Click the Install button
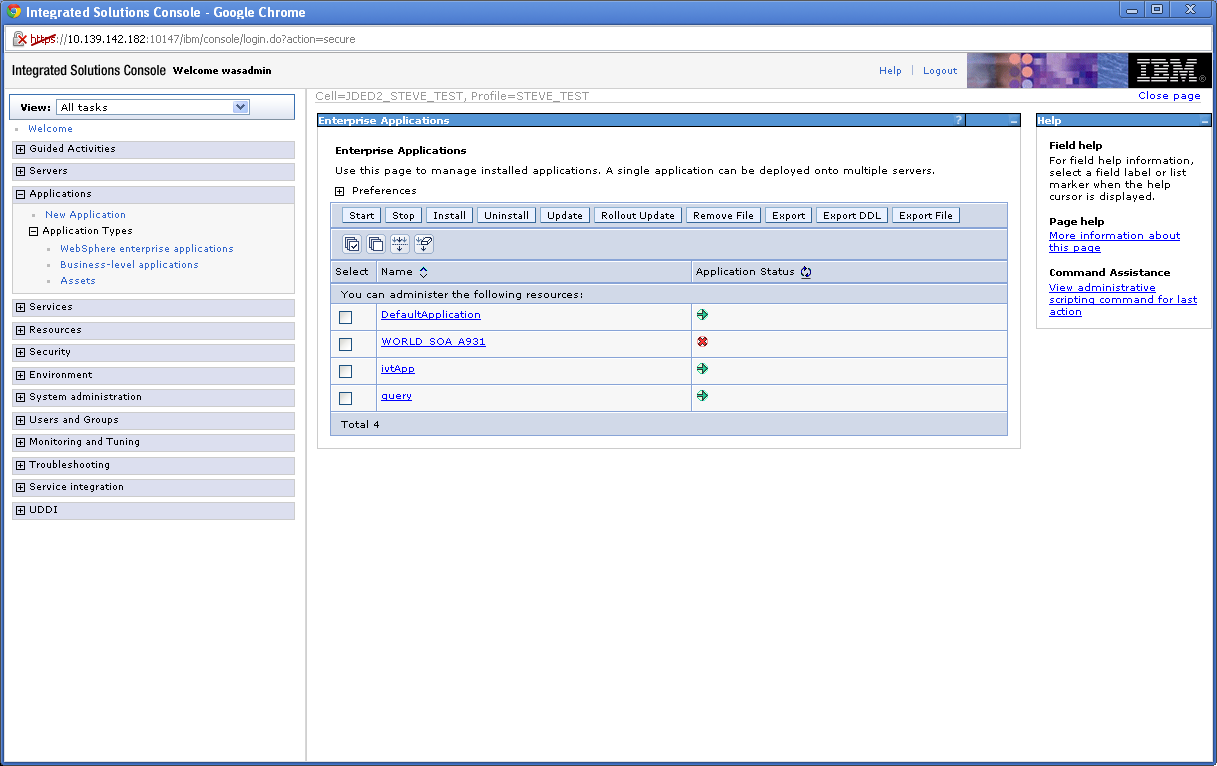The width and height of the screenshot is (1217, 766). 450,215
